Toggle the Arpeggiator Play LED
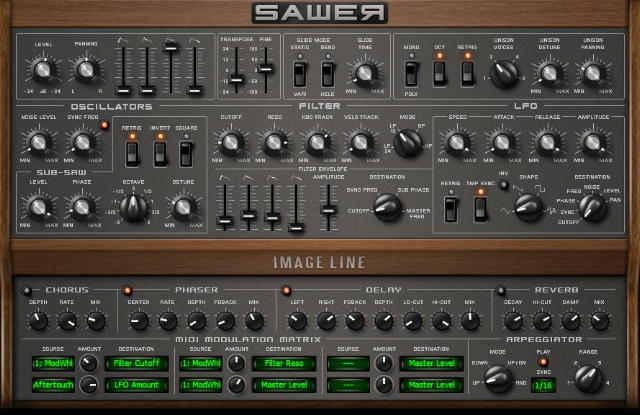 tap(543, 362)
